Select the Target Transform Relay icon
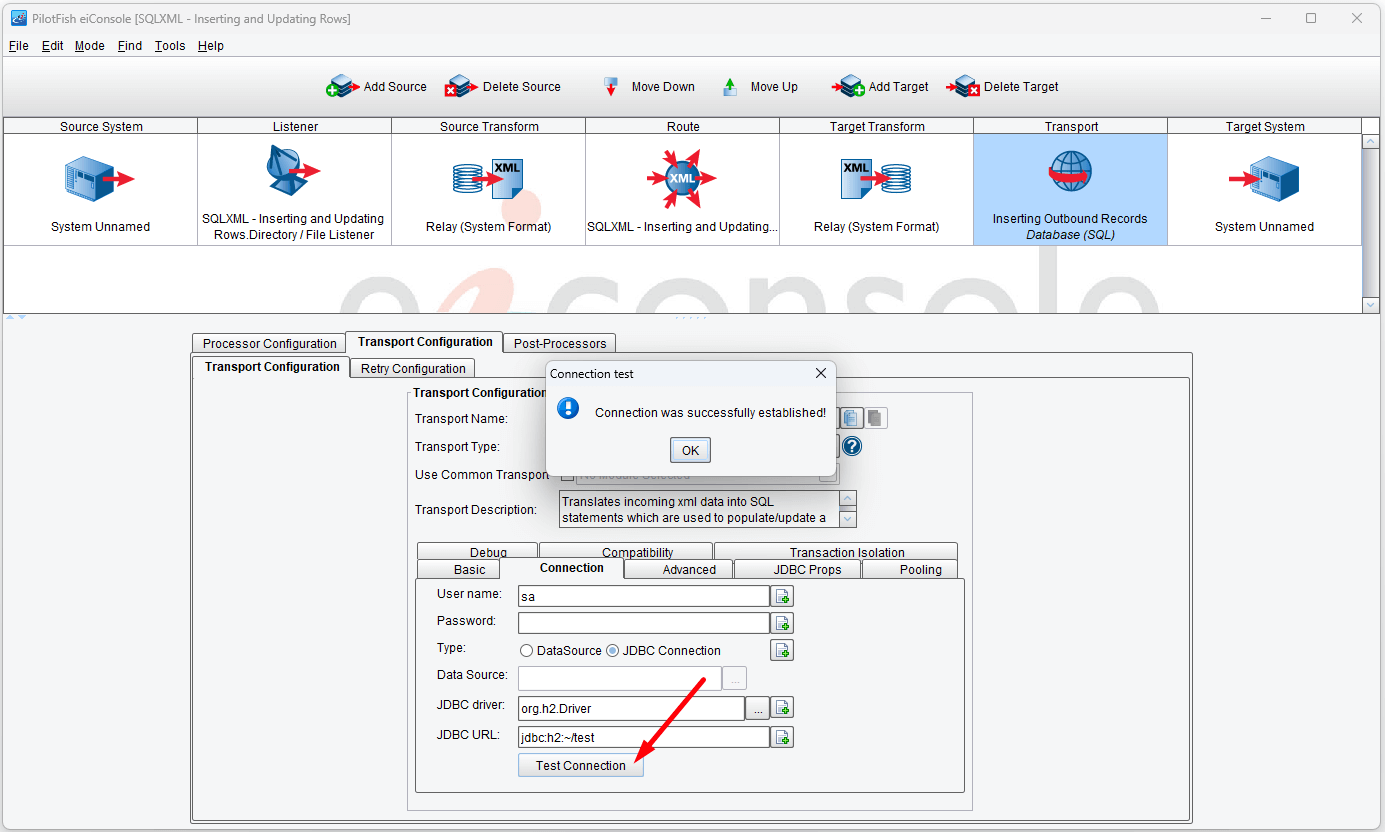Viewport: 1385px width, 832px height. [876, 178]
